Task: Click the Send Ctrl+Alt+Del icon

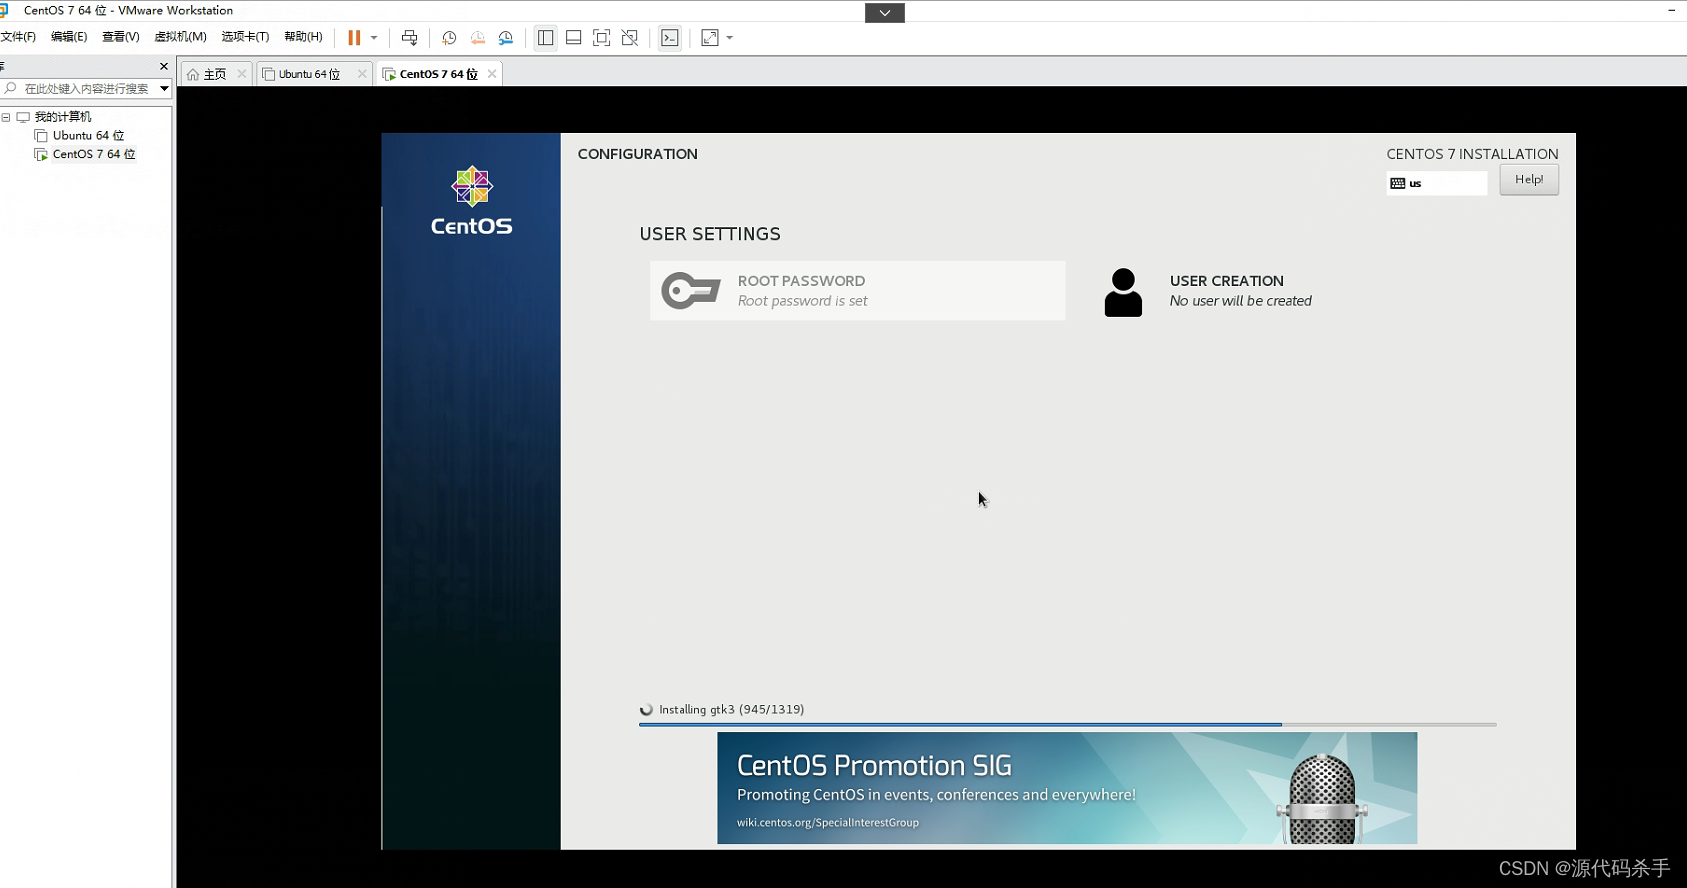Action: pyautogui.click(x=409, y=38)
